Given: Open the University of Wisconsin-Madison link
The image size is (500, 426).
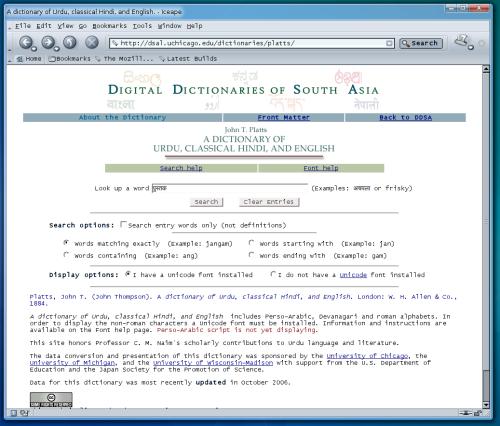Looking at the screenshot, I should pos(213,363).
